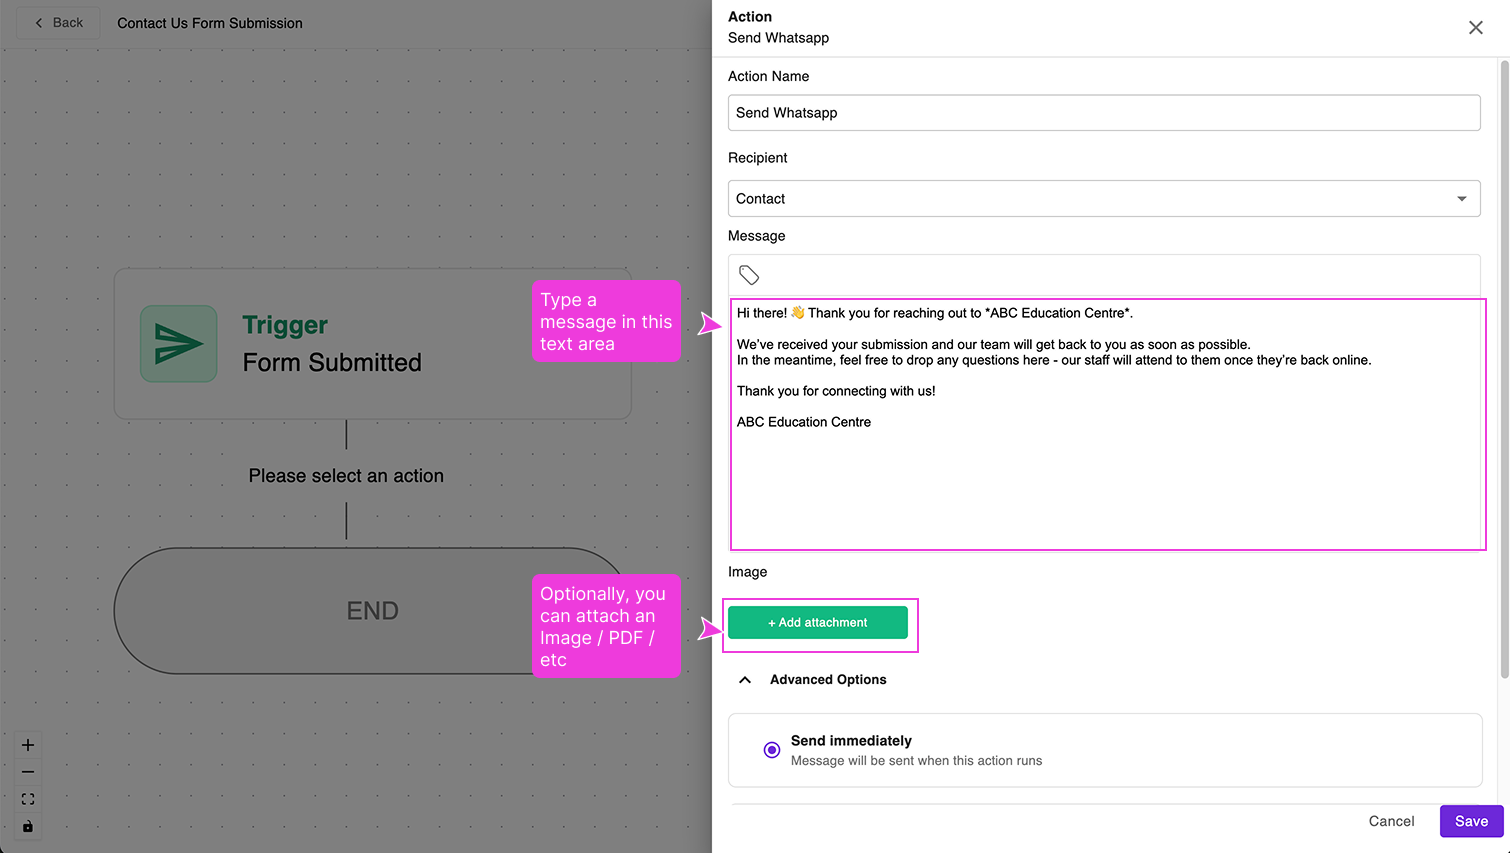Expand the Contact recipient selector arrow

(x=1461, y=198)
